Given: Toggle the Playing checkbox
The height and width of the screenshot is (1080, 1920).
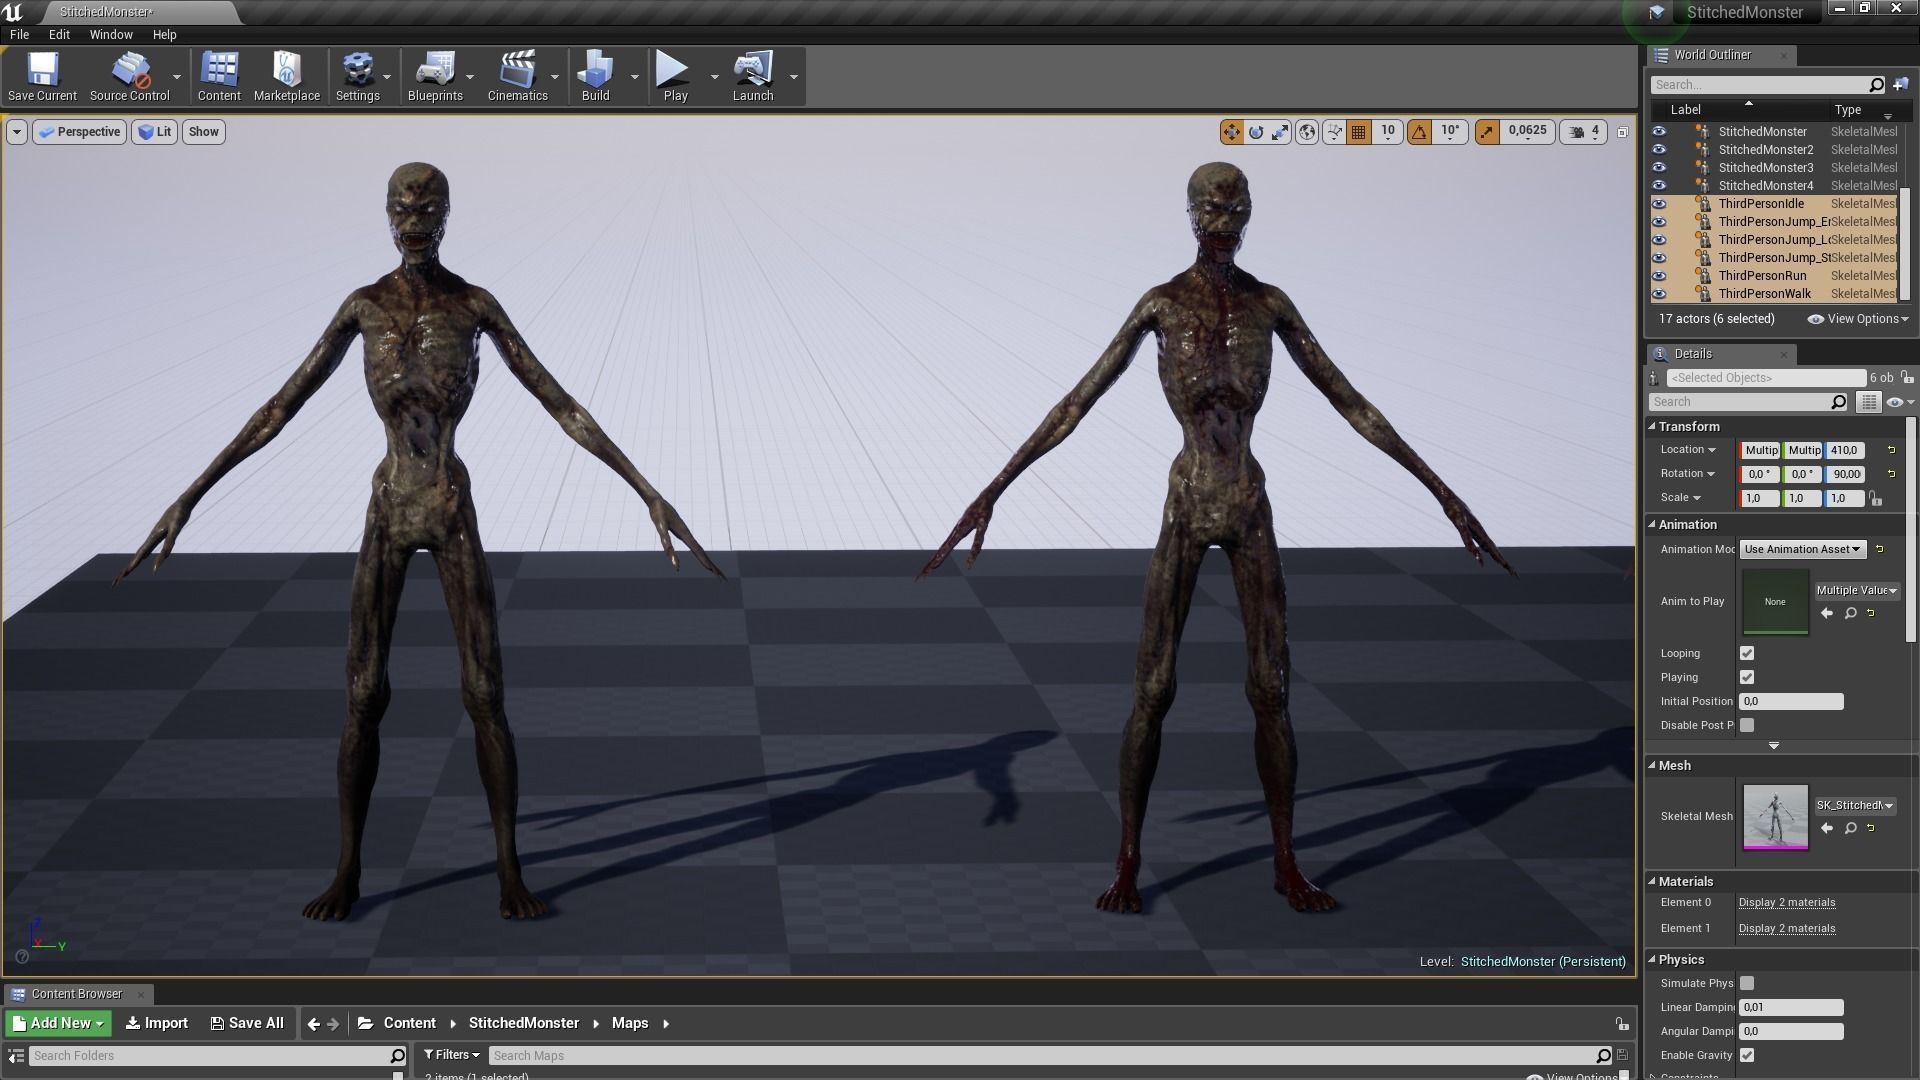Looking at the screenshot, I should click(x=1747, y=677).
